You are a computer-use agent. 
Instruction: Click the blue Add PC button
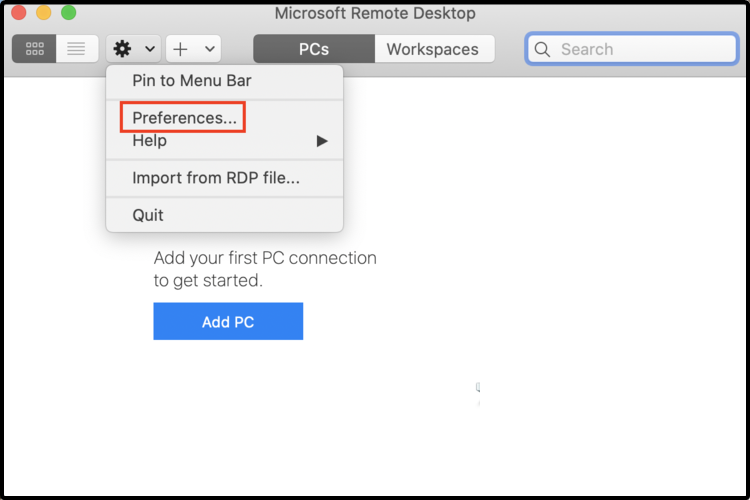coord(228,321)
